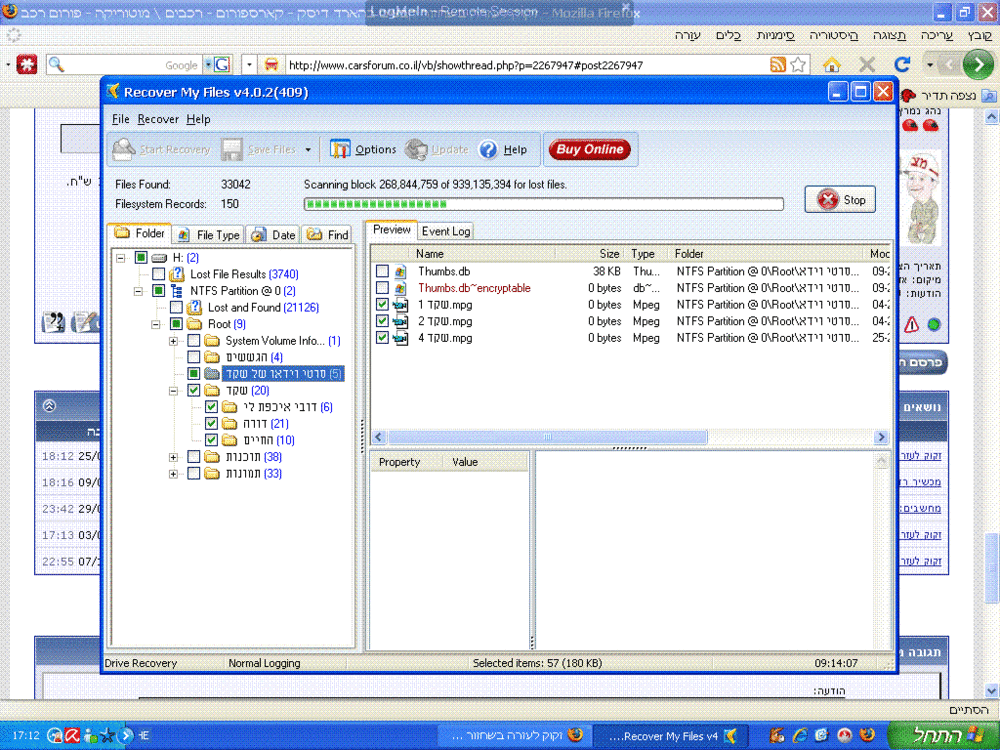
Task: Open the Event Log tab
Action: [x=446, y=232]
